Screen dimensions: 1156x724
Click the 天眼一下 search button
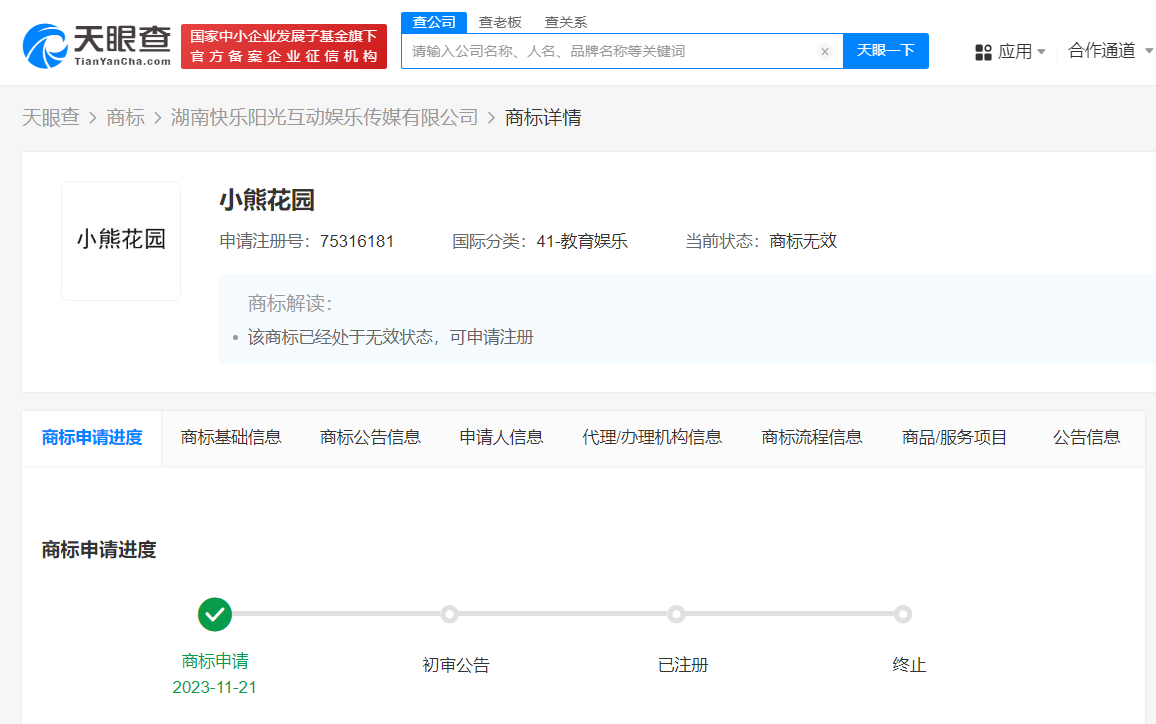(x=885, y=51)
